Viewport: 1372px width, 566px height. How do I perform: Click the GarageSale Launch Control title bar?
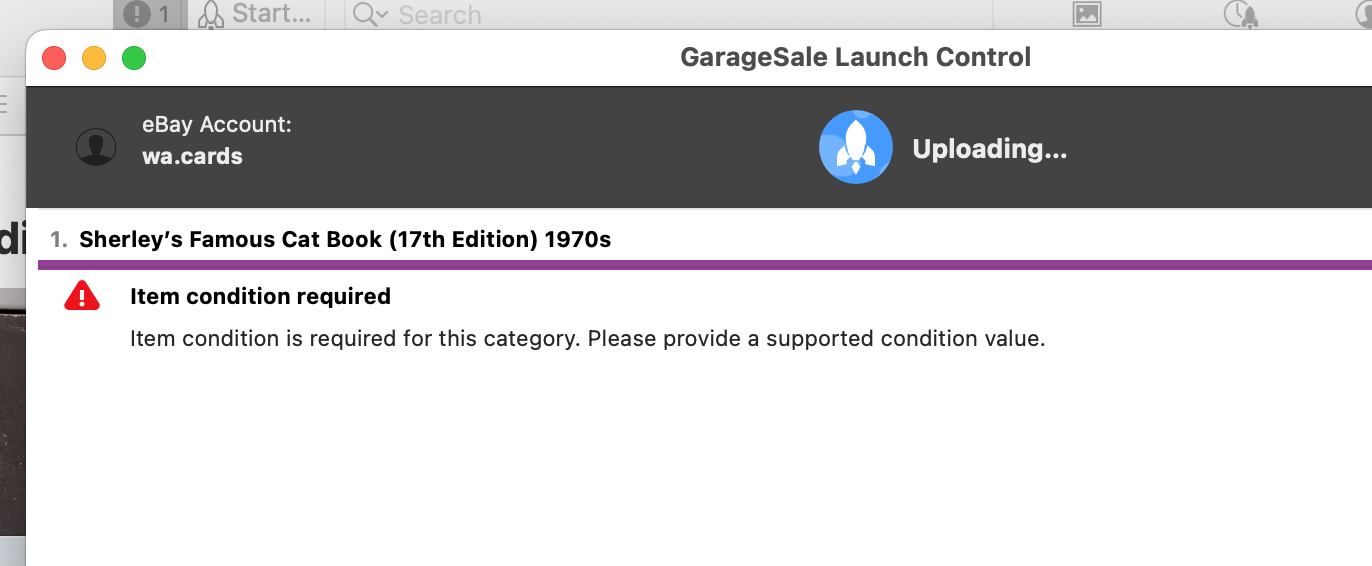point(855,57)
